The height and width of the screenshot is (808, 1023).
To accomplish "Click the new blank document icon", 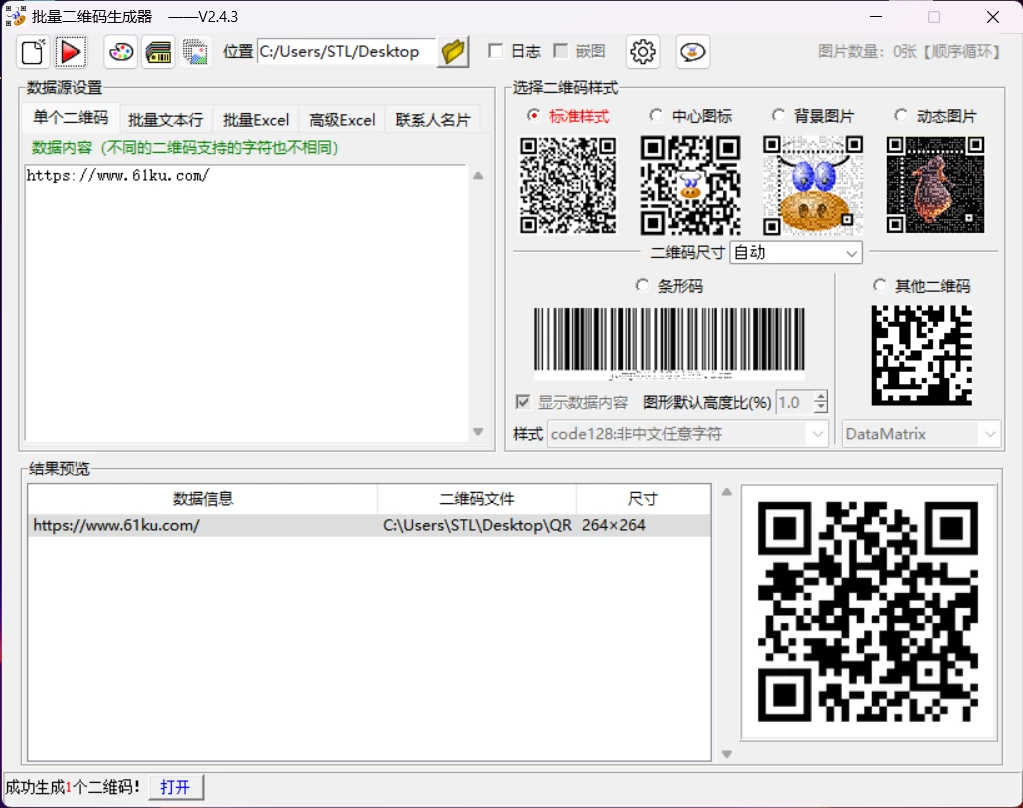I will point(33,52).
